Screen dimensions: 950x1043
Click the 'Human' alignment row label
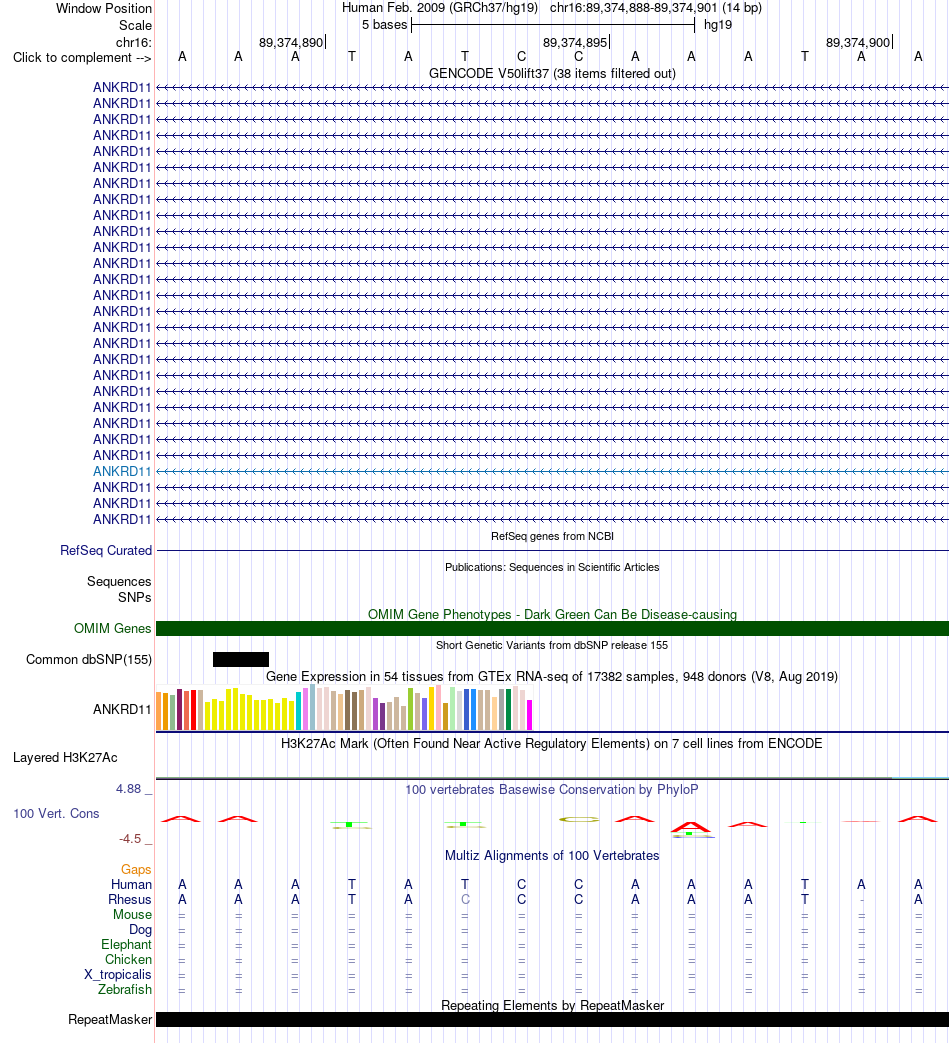pos(132,885)
